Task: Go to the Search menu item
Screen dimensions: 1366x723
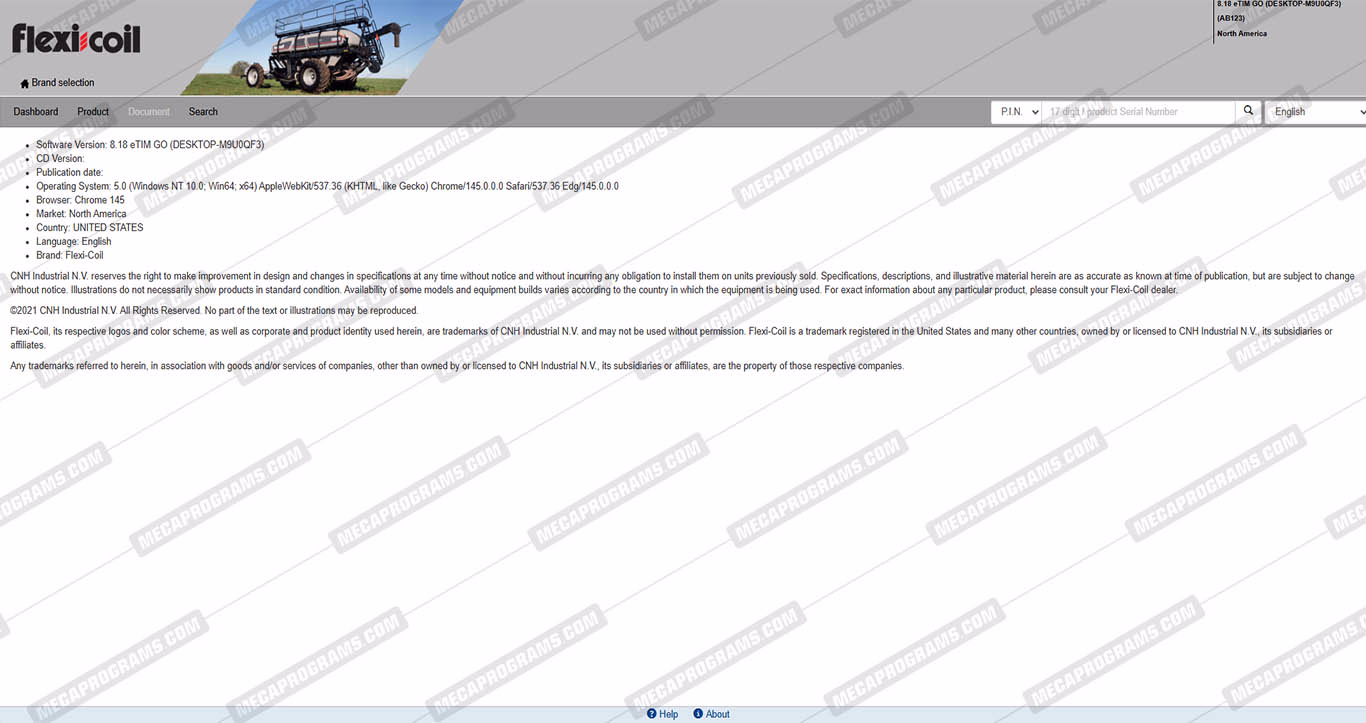Action: [203, 112]
